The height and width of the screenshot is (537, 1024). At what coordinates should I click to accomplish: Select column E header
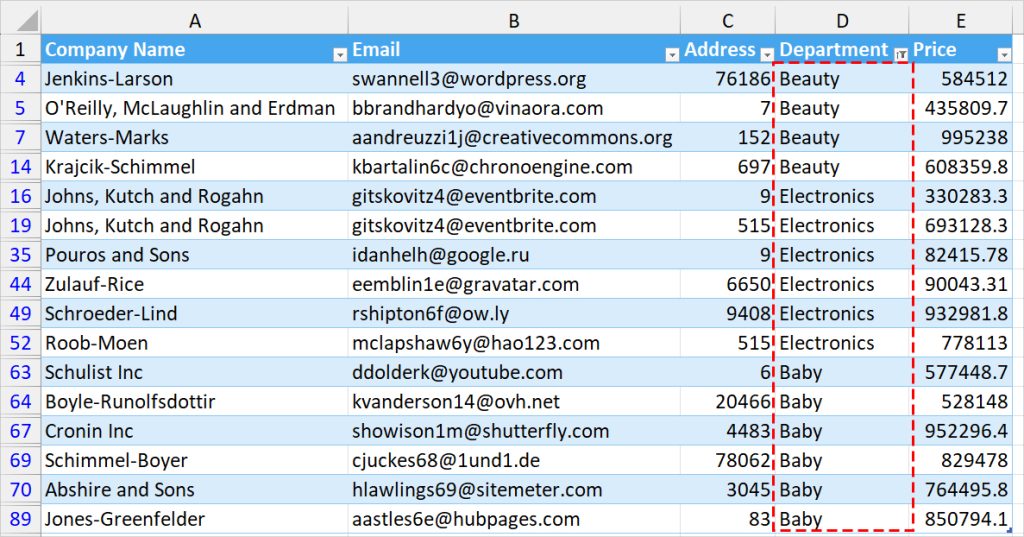click(961, 21)
